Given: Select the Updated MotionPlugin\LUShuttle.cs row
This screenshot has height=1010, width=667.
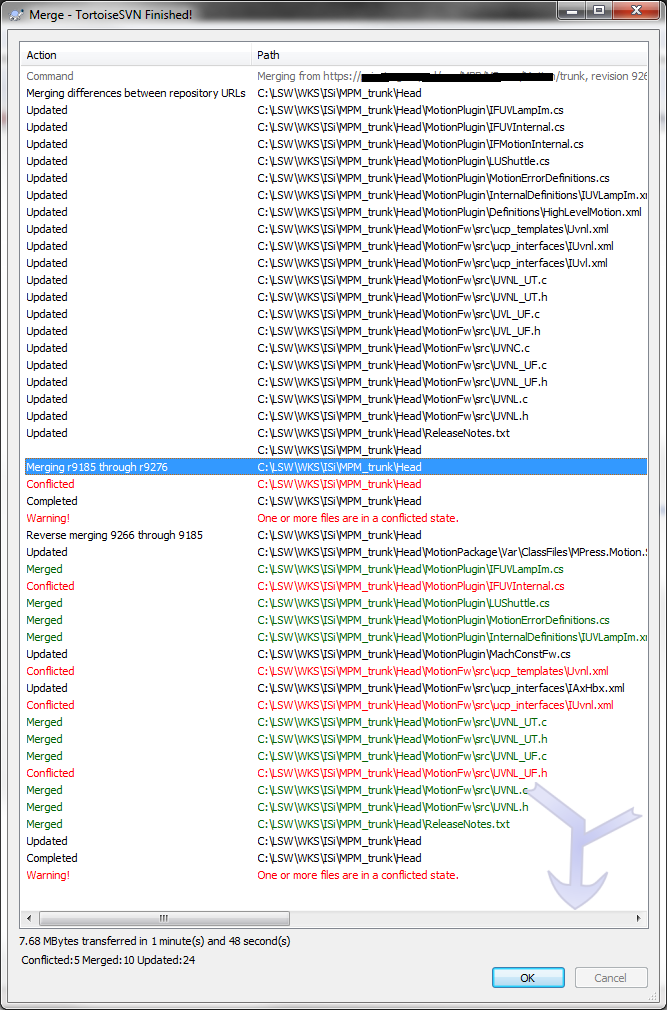Looking at the screenshot, I should point(334,161).
